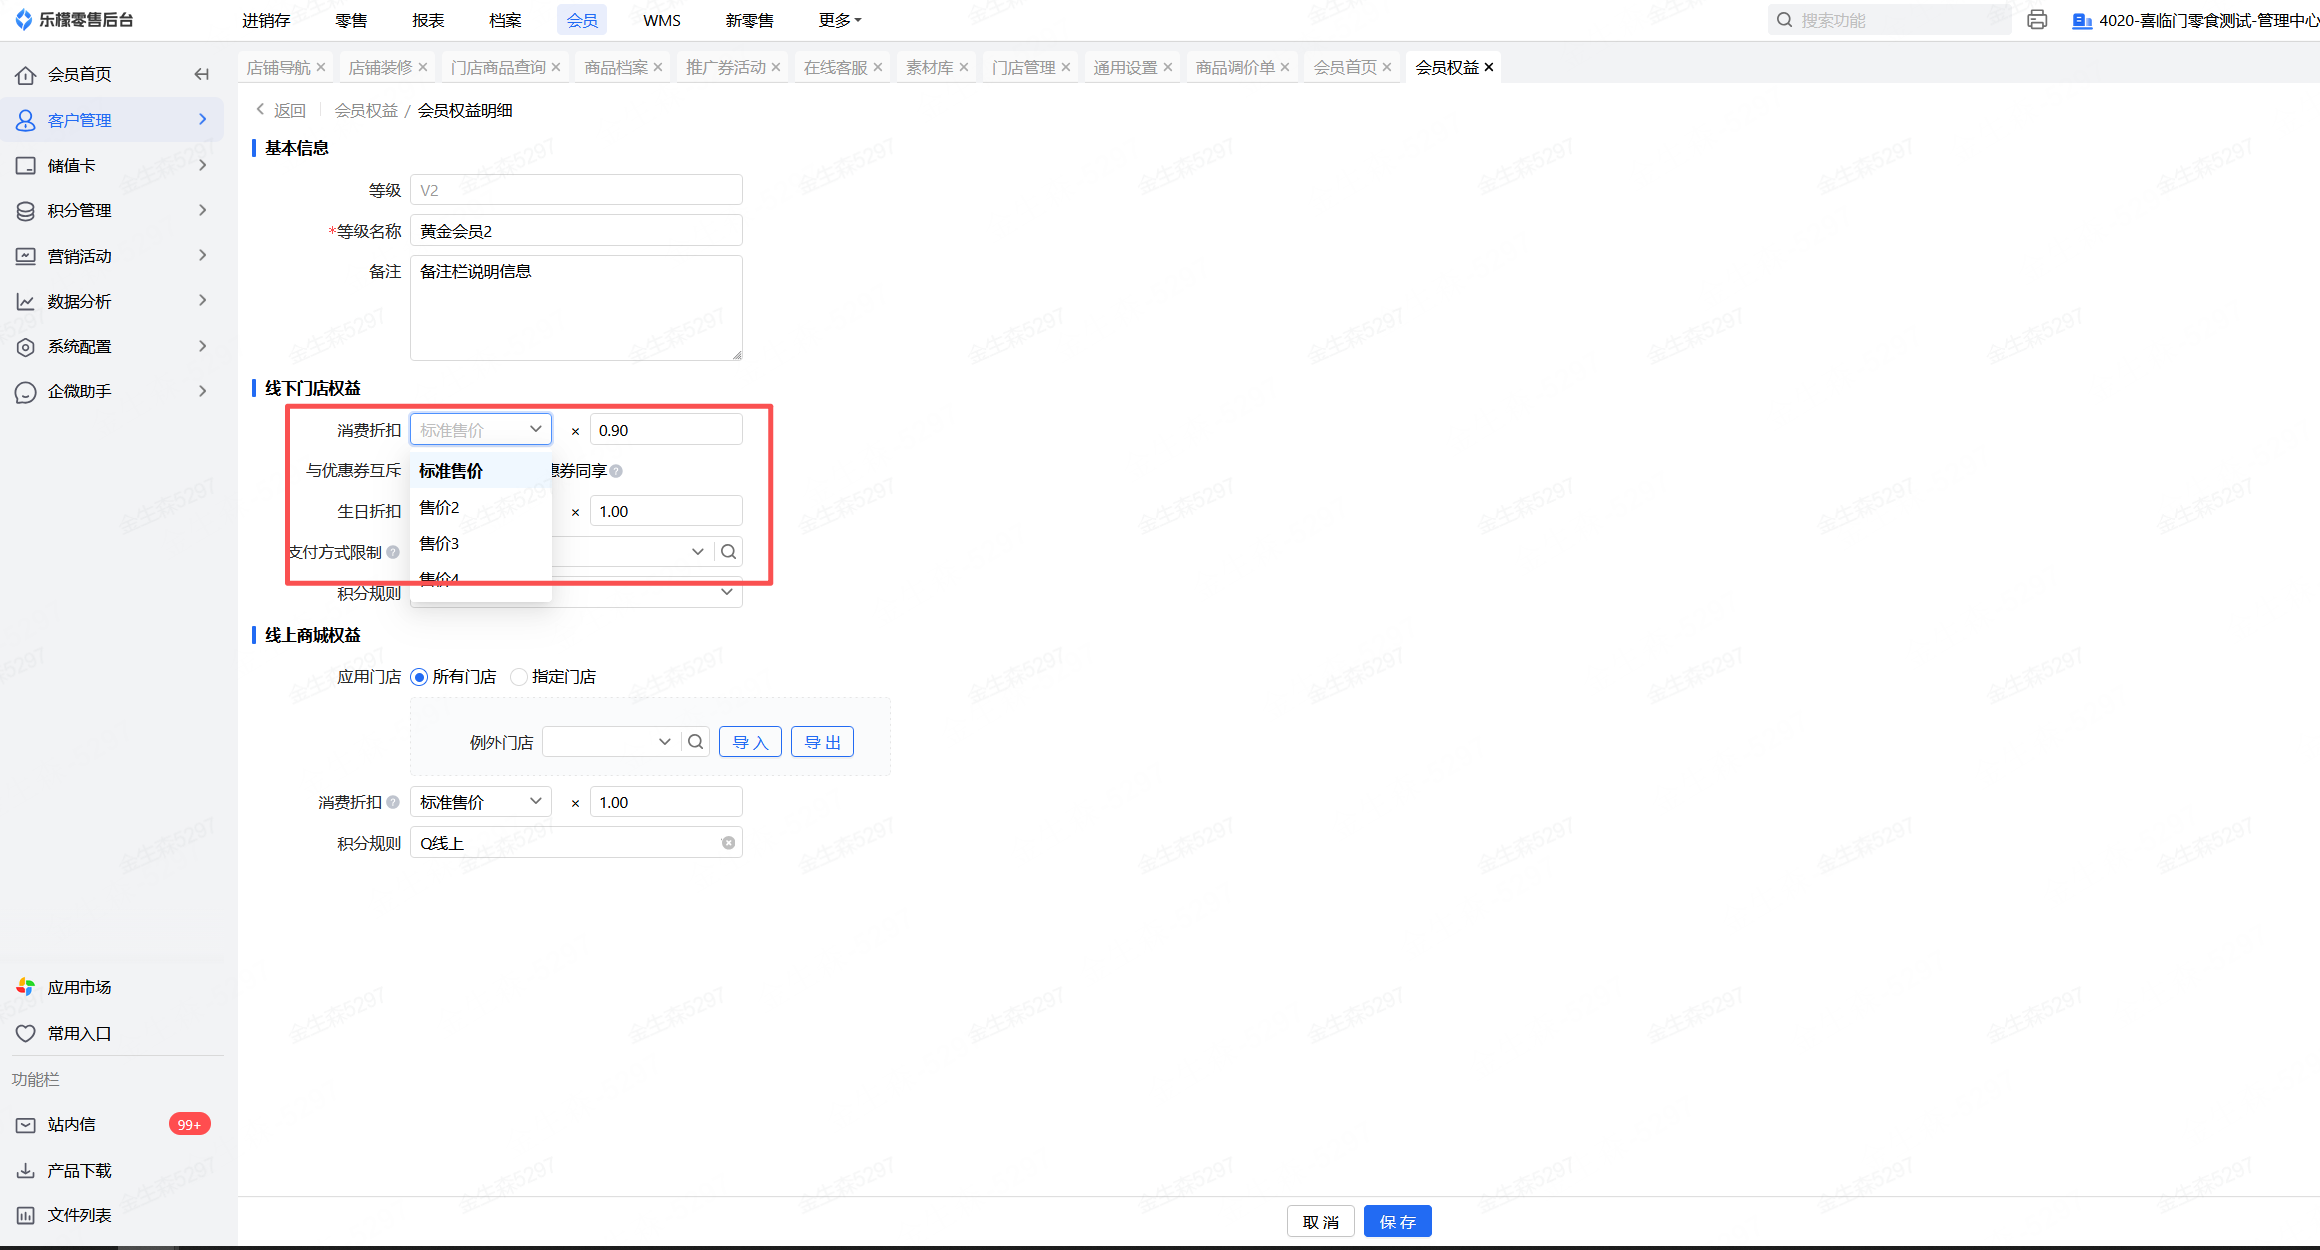Switch to the 门店管理 tab

(1023, 67)
